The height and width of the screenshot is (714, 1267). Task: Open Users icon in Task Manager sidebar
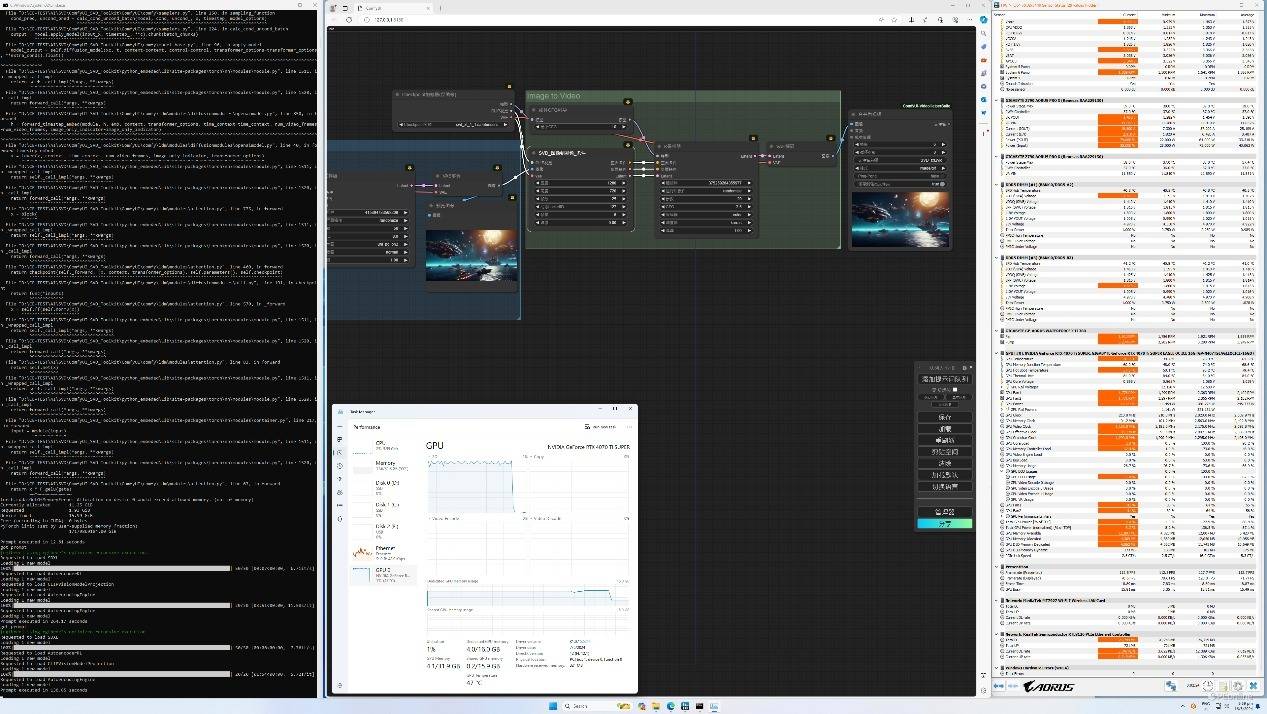340,492
